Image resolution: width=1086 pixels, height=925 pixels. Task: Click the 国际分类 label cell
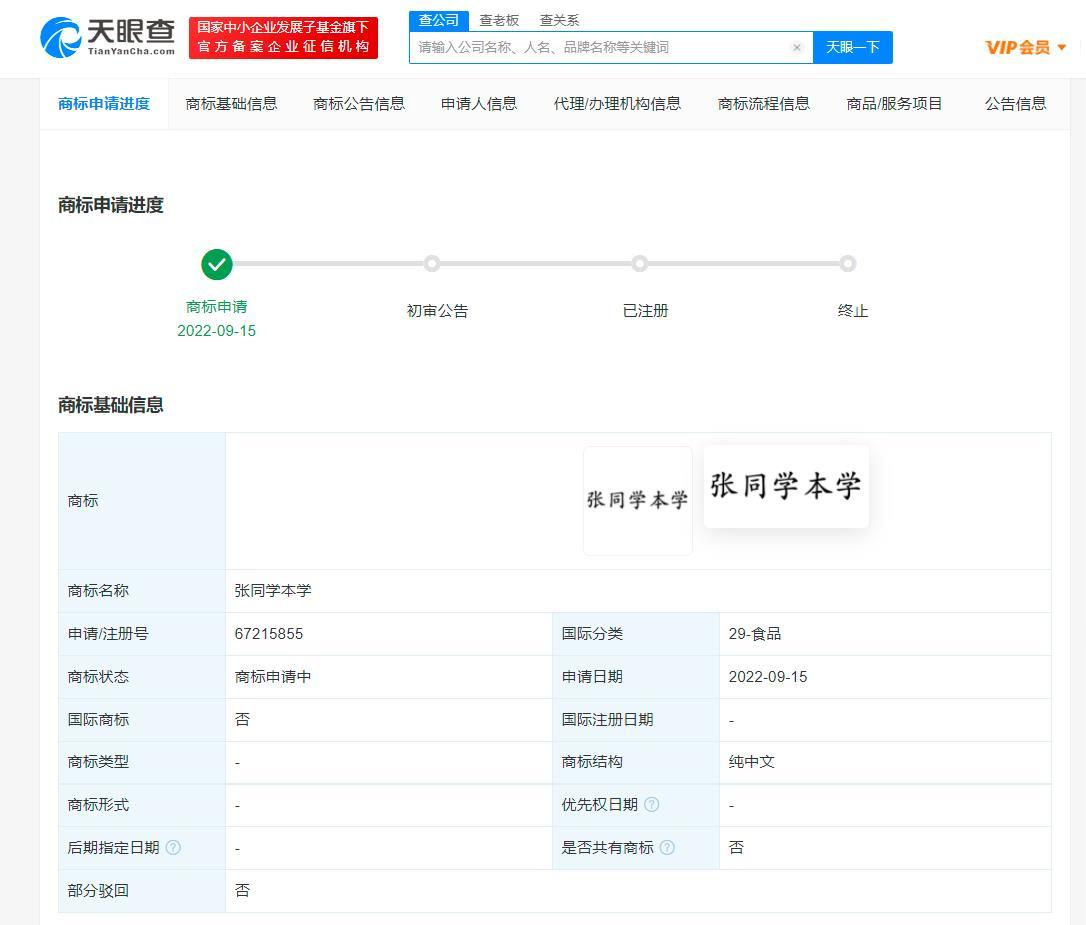[636, 634]
